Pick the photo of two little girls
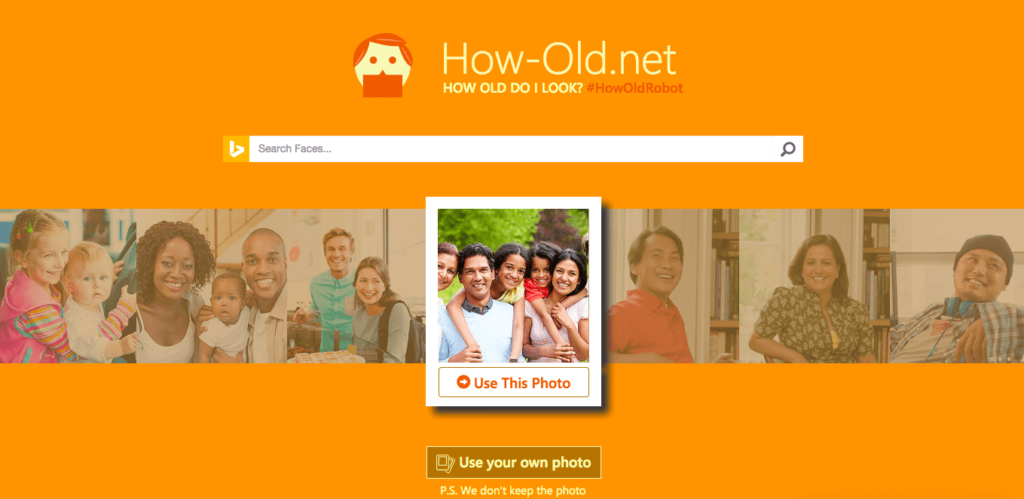1024x499 pixels. 68,285
